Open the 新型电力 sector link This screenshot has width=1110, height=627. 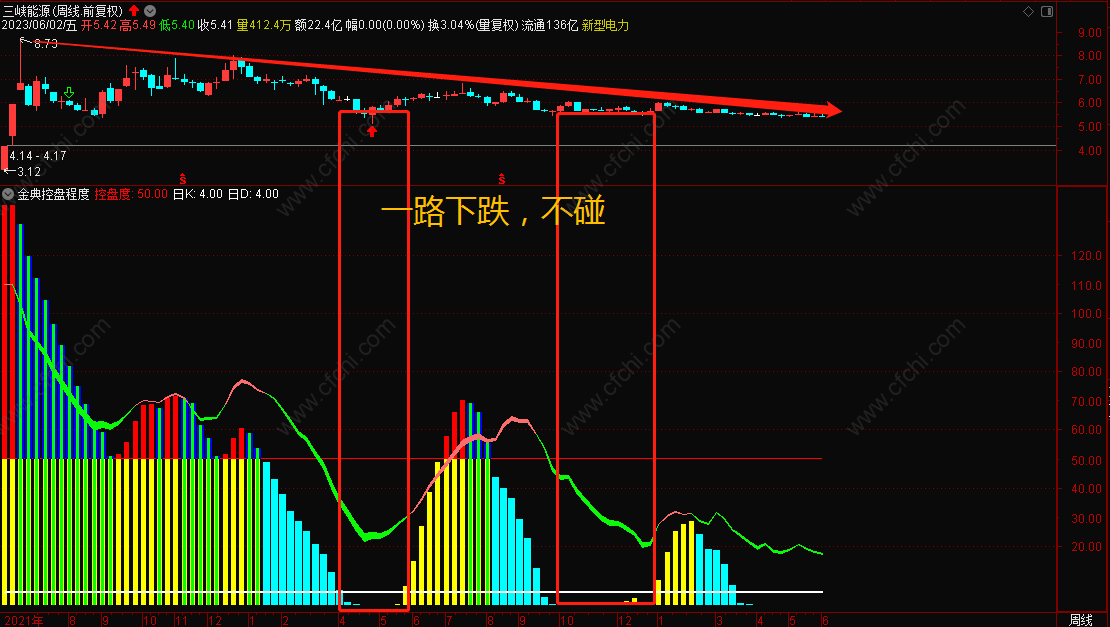605,25
